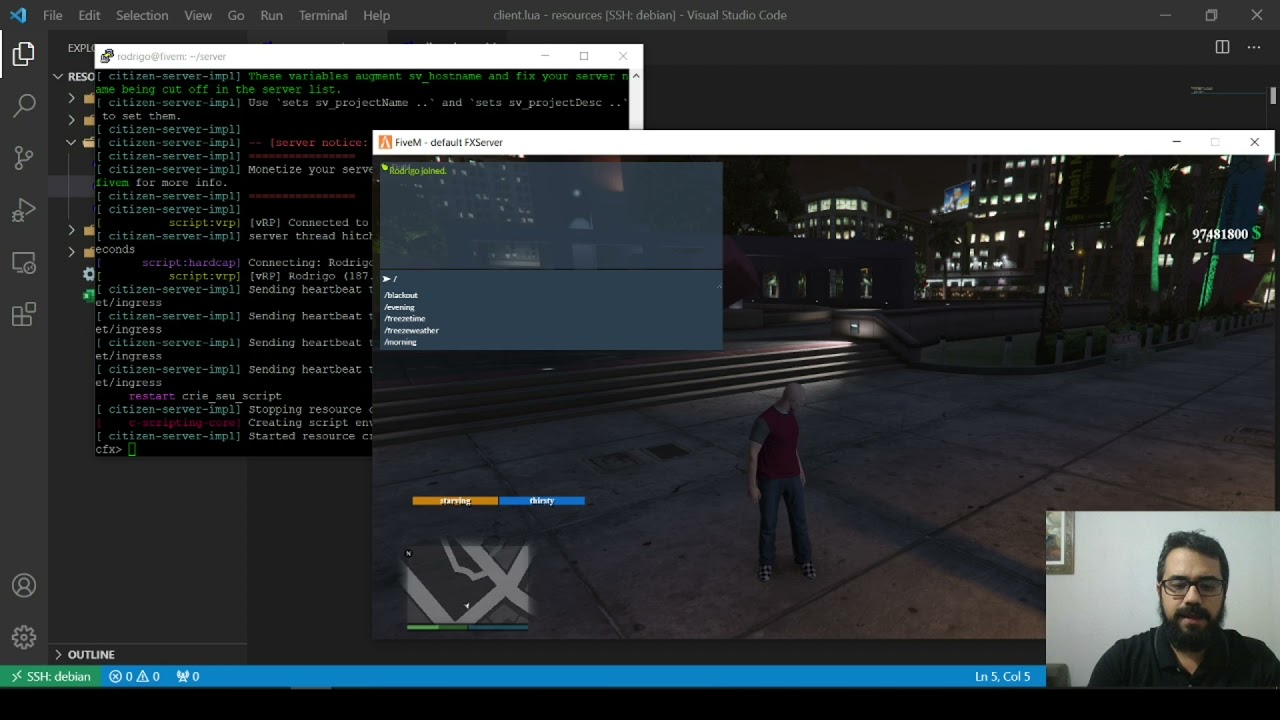Click the orange starving status bar
Image resolution: width=1280 pixels, height=720 pixels.
[x=455, y=501]
